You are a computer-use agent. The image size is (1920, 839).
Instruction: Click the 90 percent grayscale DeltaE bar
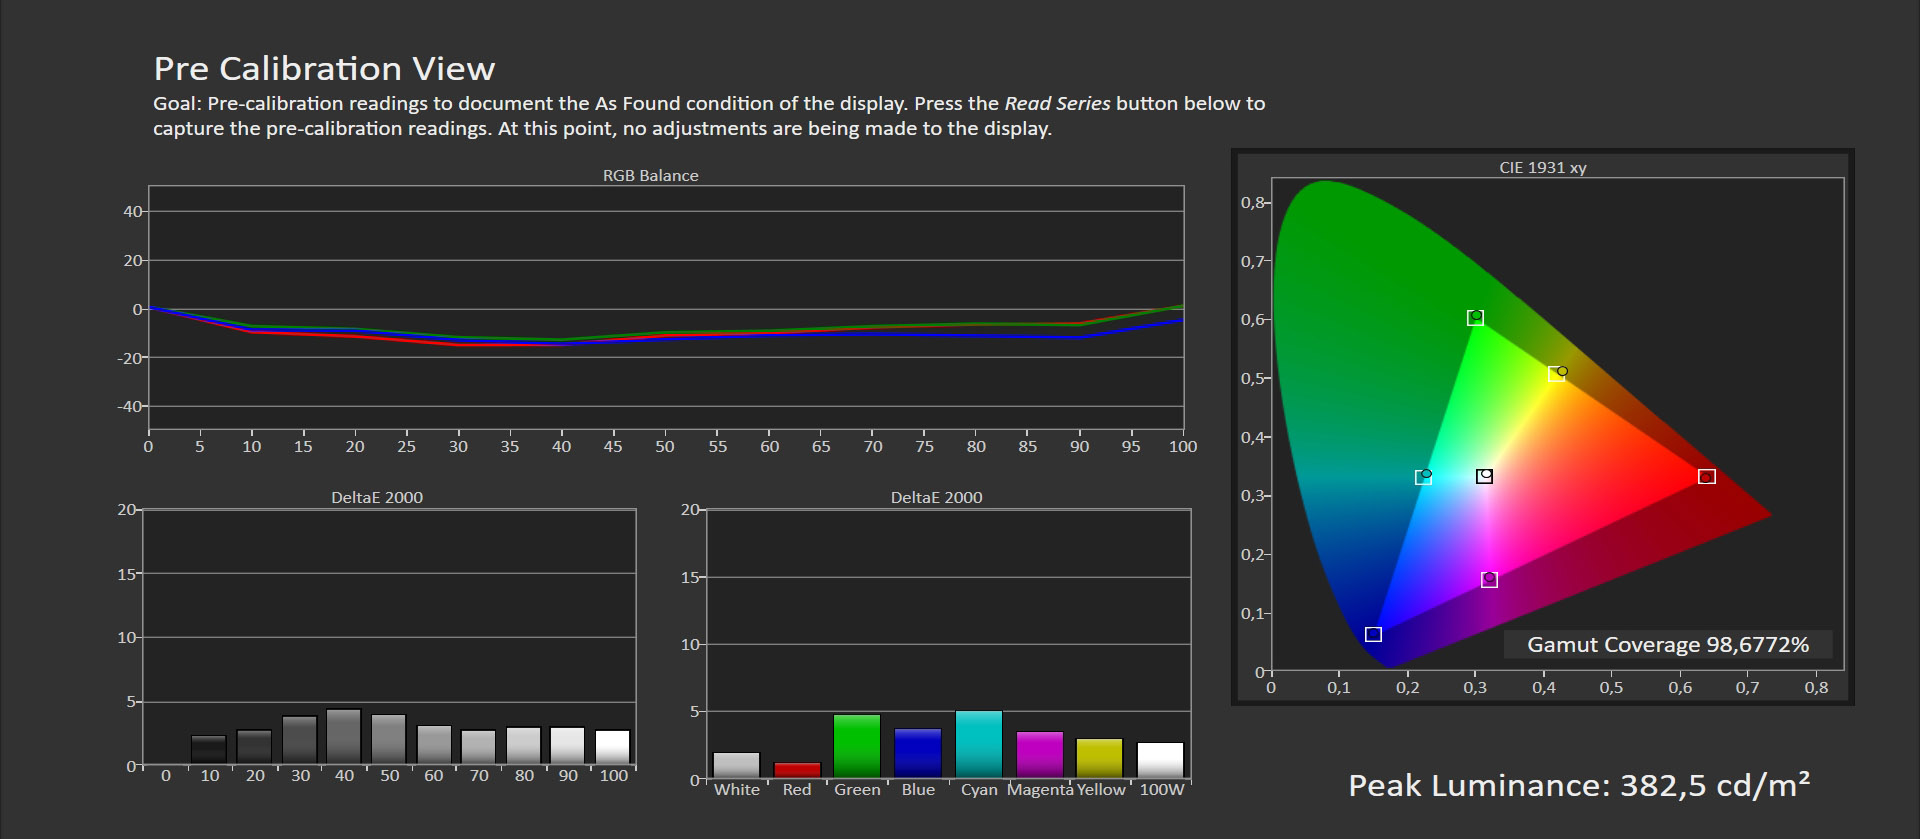[567, 746]
